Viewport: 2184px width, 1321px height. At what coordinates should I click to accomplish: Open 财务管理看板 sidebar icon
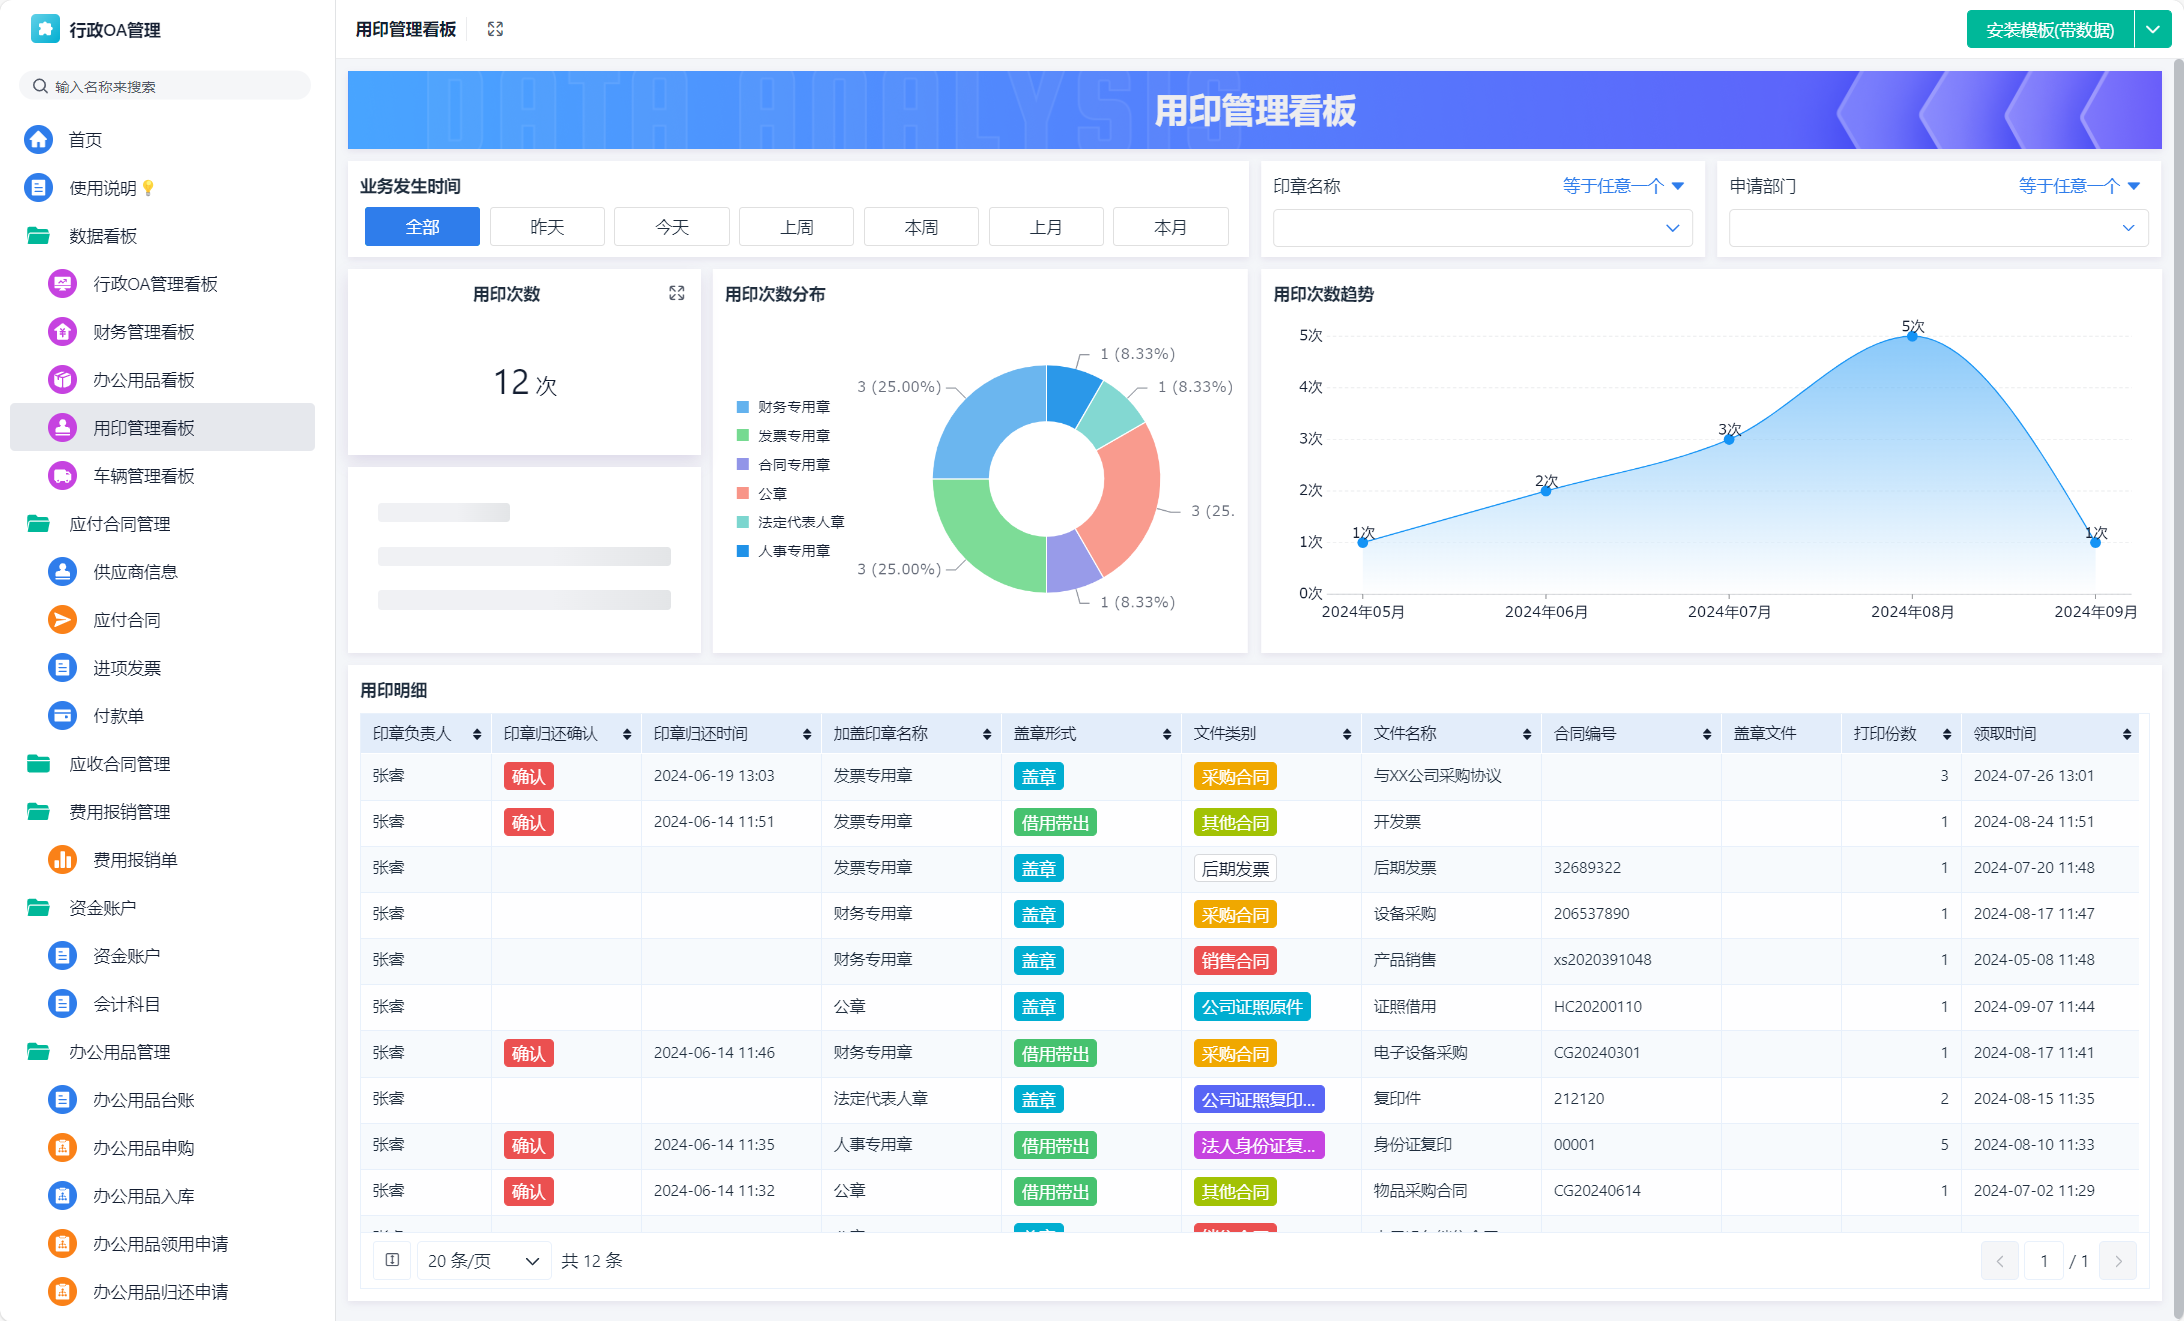(62, 332)
